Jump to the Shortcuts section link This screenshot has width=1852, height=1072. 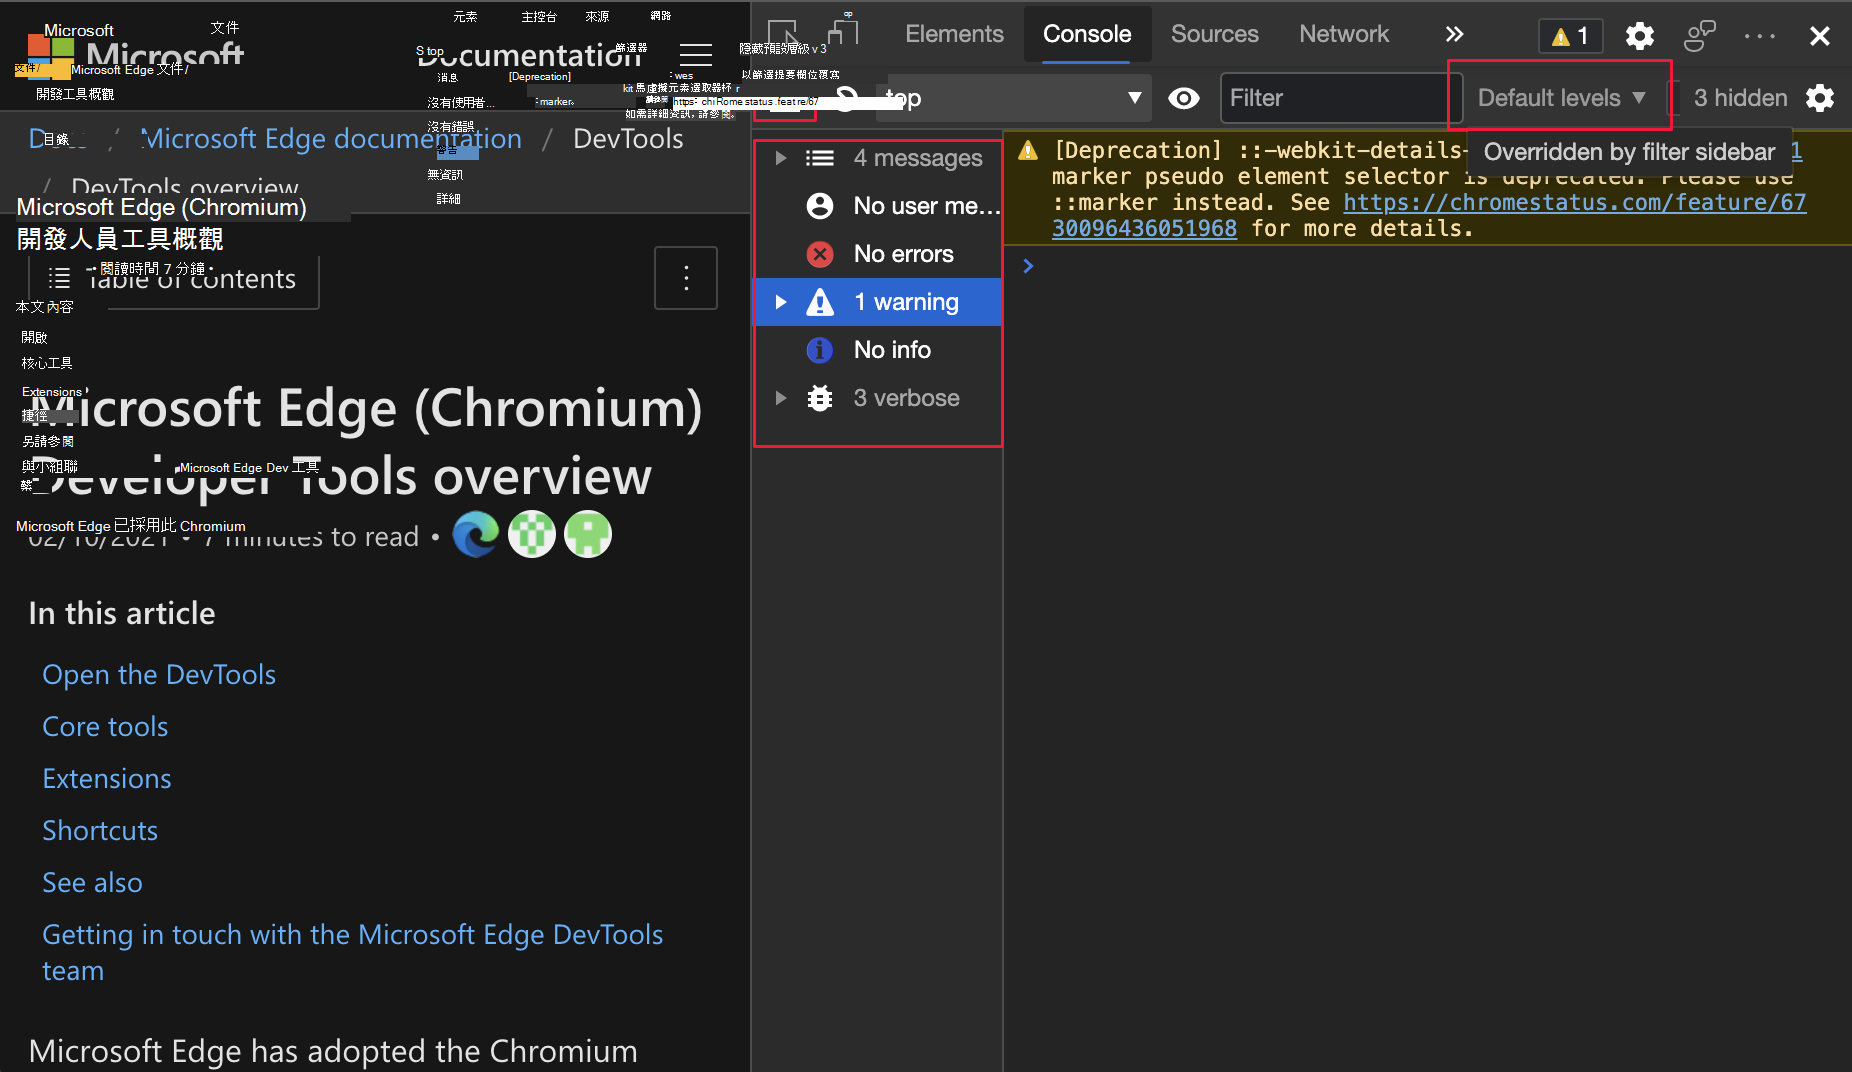pos(100,831)
